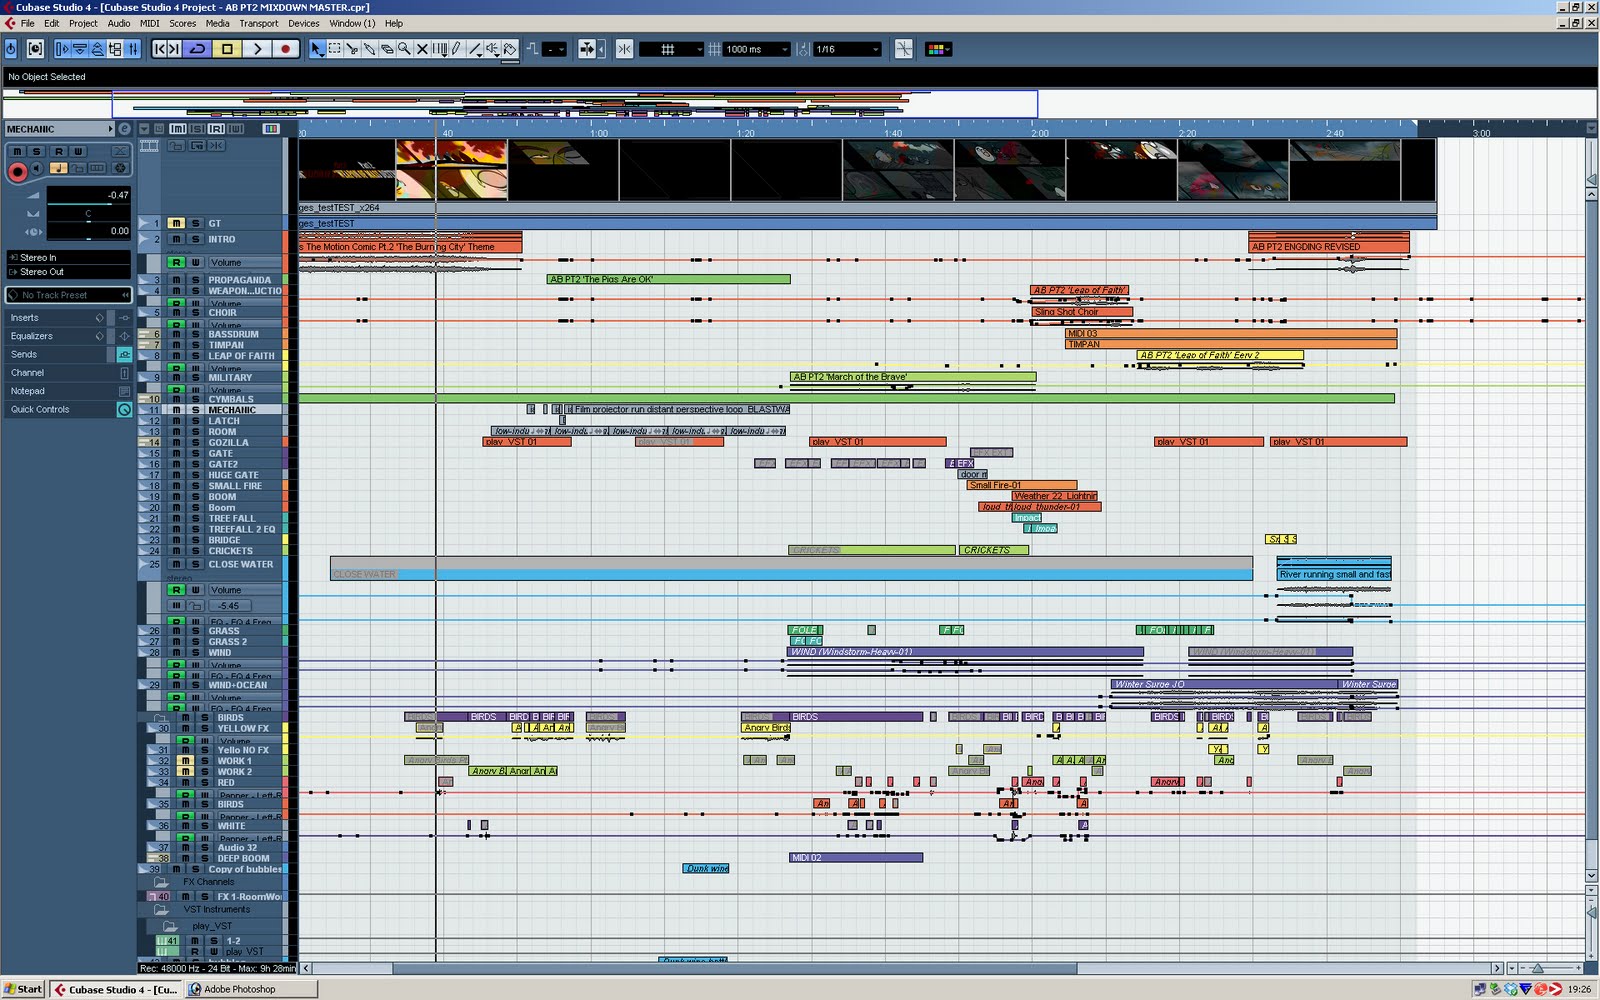Choose the Zoom magnifier tool
1600x1000 pixels.
(404, 49)
